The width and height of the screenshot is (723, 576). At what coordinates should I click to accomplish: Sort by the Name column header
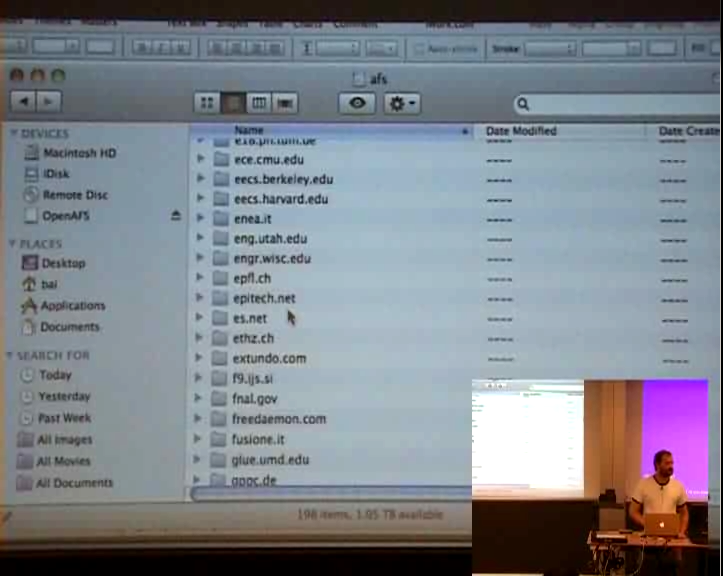pyautogui.click(x=331, y=131)
